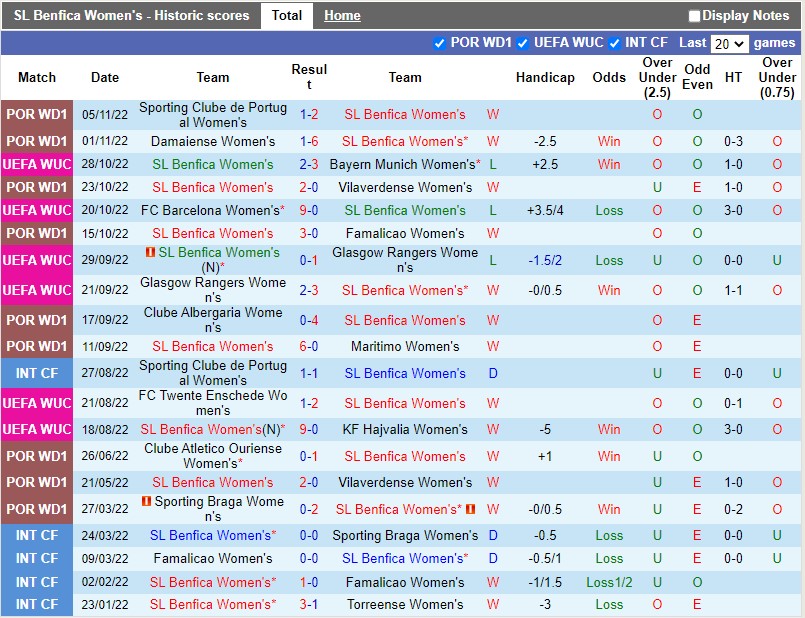Click date 20/10/22 in the table
The image size is (805, 618).
pos(105,210)
